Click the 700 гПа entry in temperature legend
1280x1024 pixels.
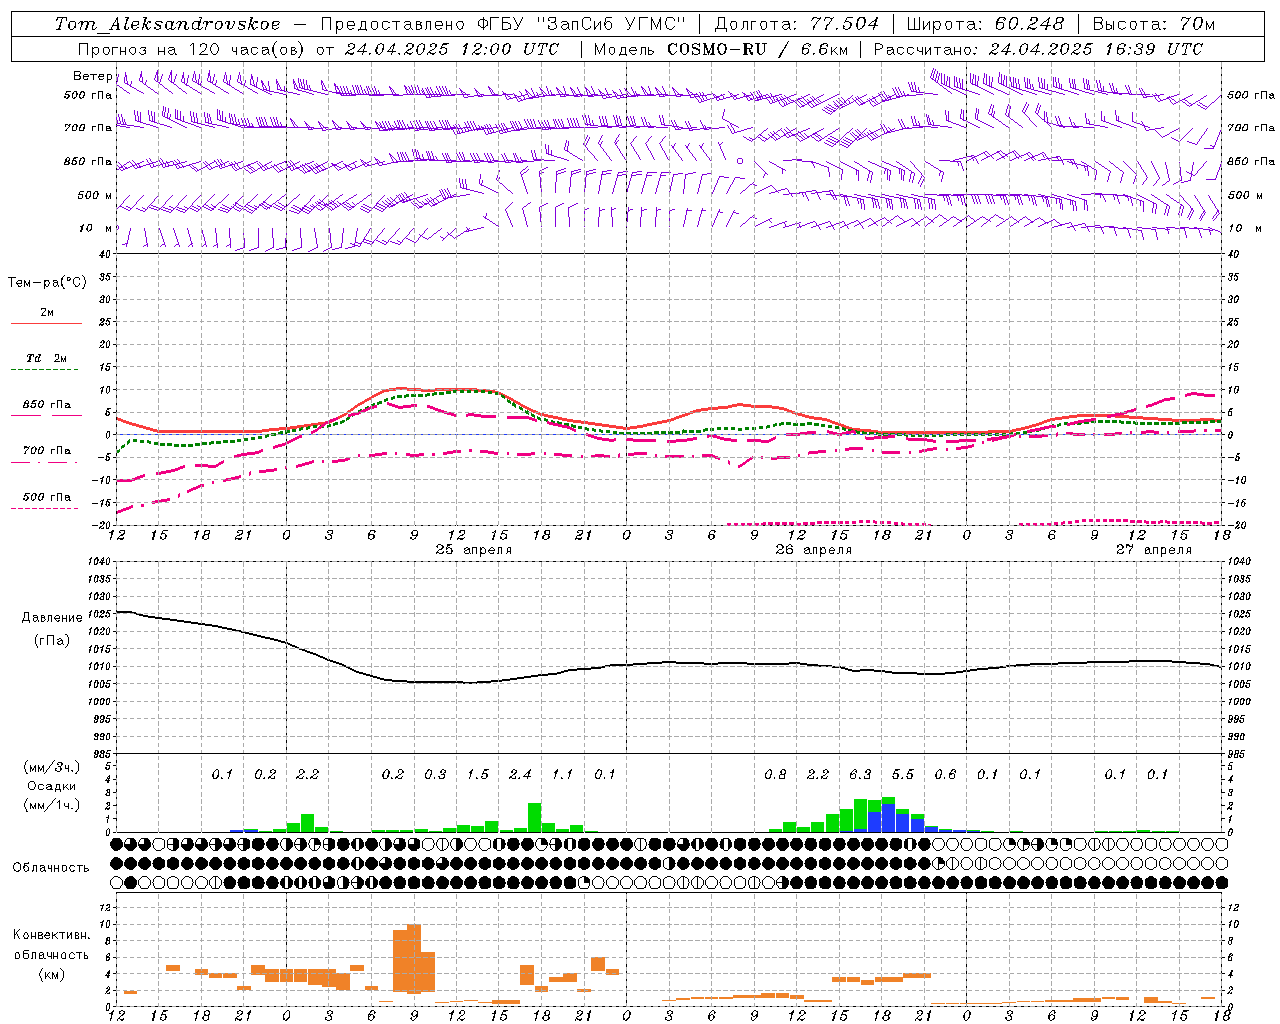click(x=47, y=450)
